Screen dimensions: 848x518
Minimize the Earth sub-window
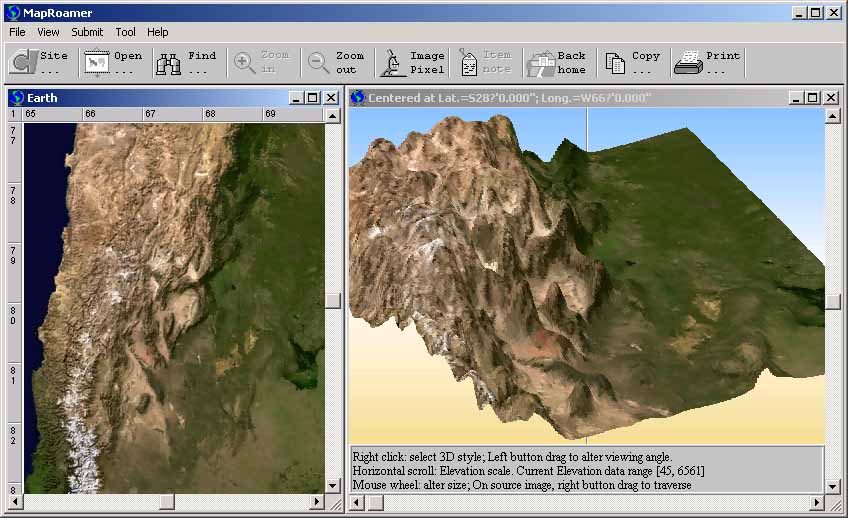coord(296,98)
